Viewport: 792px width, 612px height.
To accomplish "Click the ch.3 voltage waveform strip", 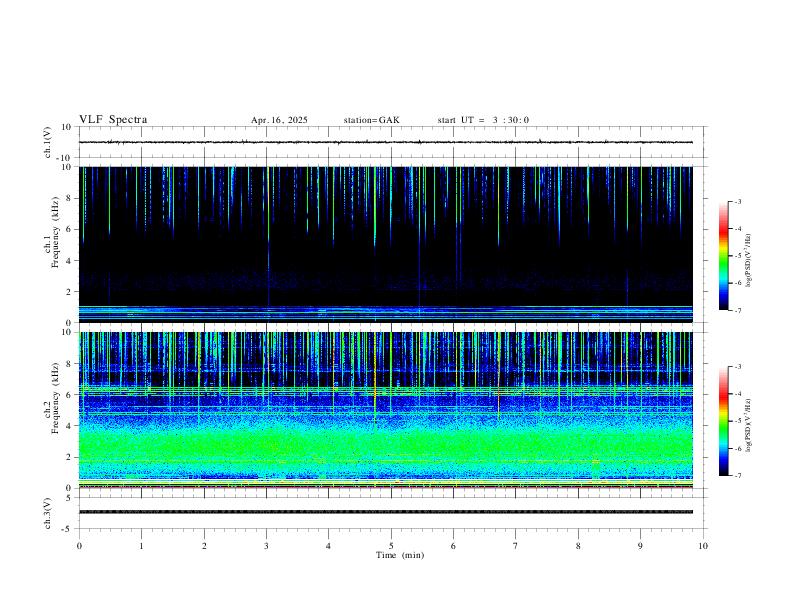I will tap(386, 512).
